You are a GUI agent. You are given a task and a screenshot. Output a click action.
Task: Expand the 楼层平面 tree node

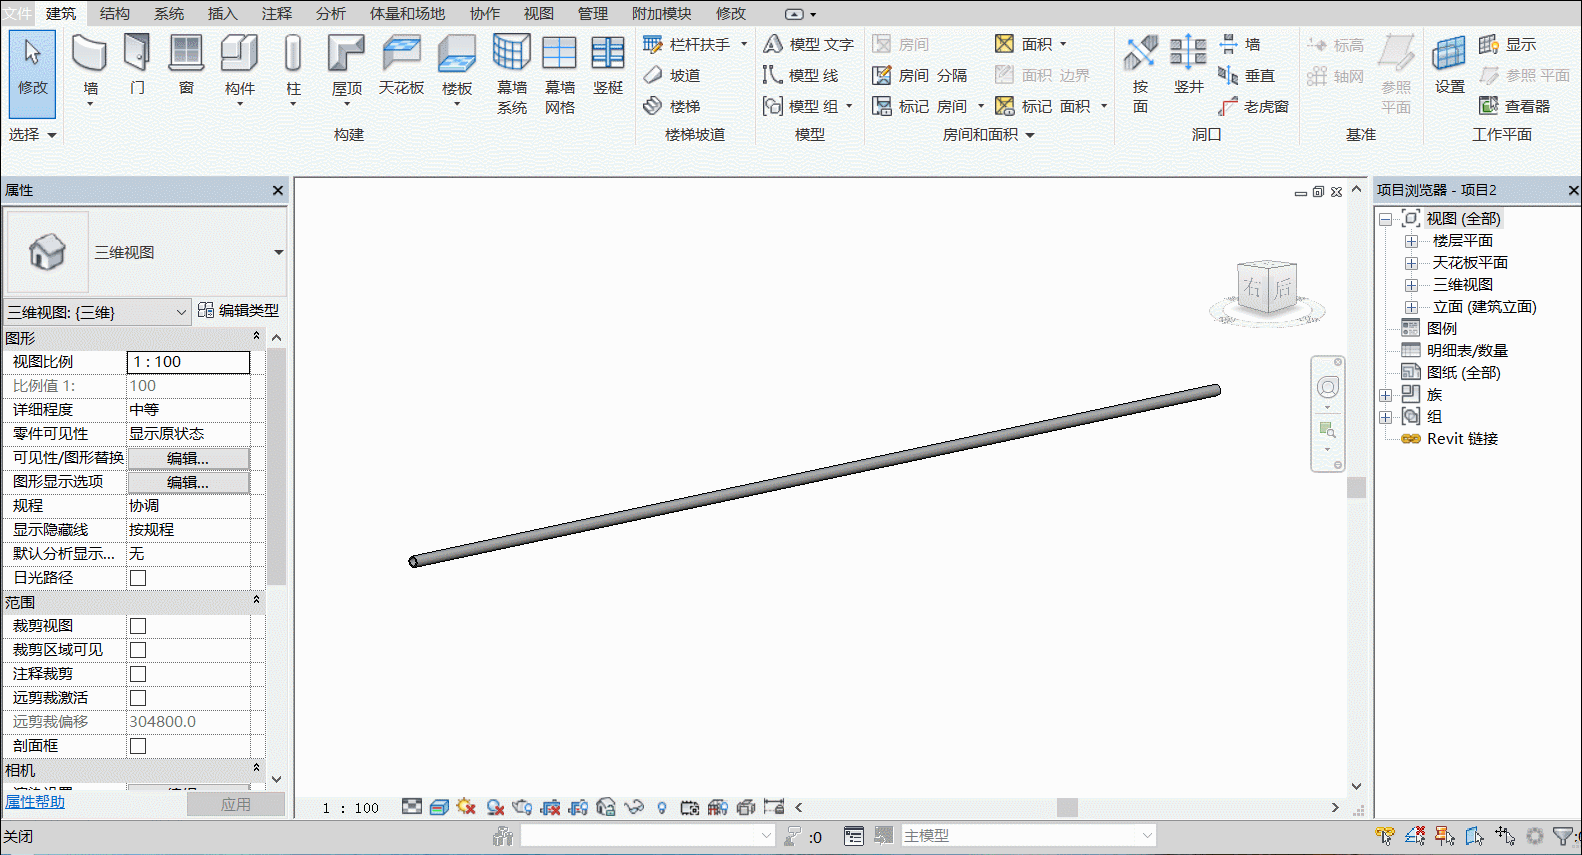click(x=1411, y=241)
